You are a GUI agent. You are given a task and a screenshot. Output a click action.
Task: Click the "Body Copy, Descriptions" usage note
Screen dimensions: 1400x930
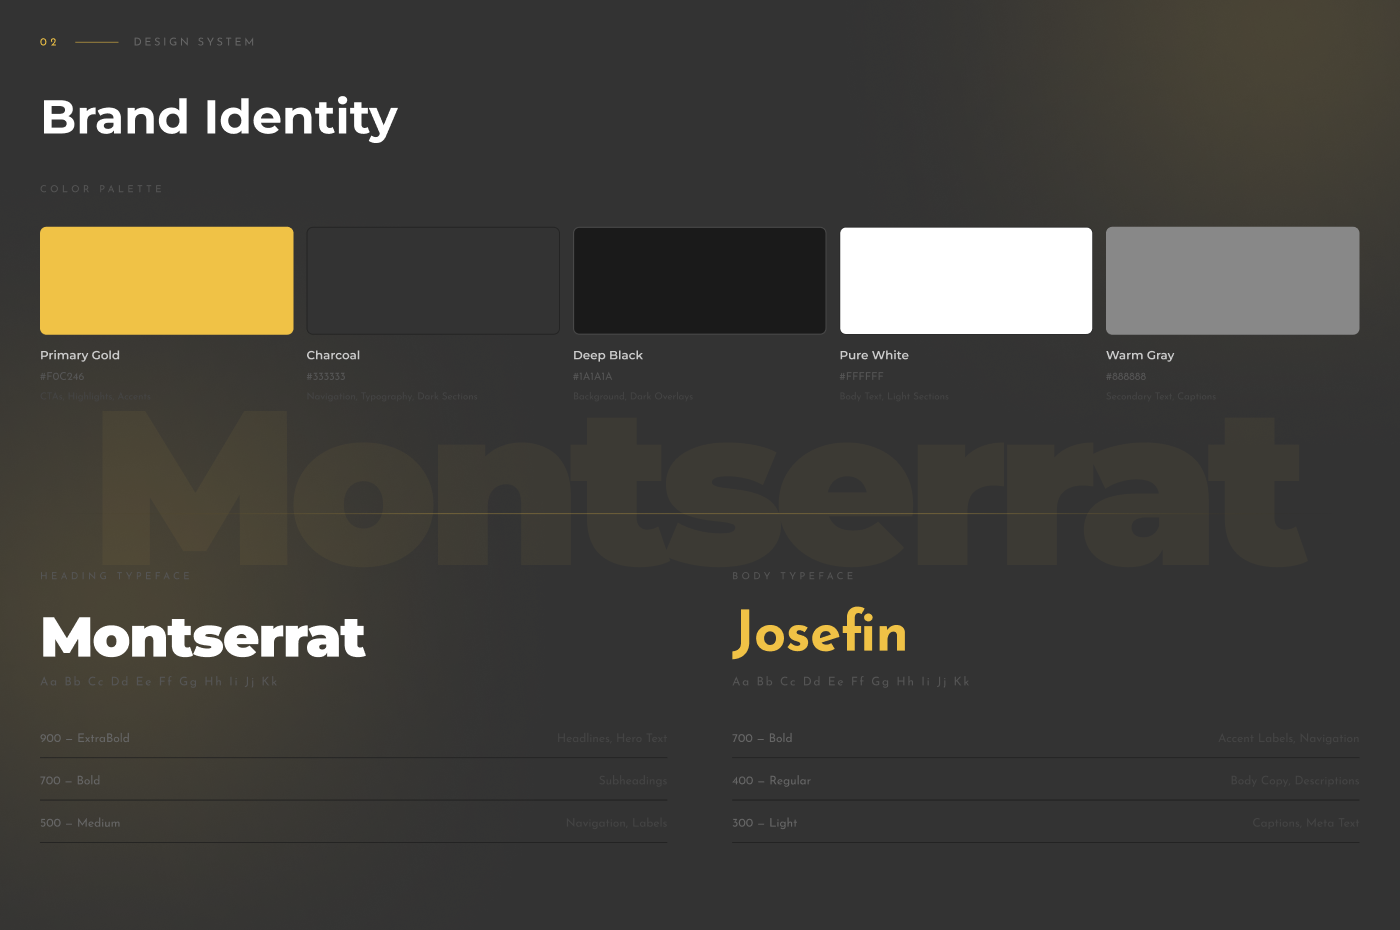point(1295,781)
